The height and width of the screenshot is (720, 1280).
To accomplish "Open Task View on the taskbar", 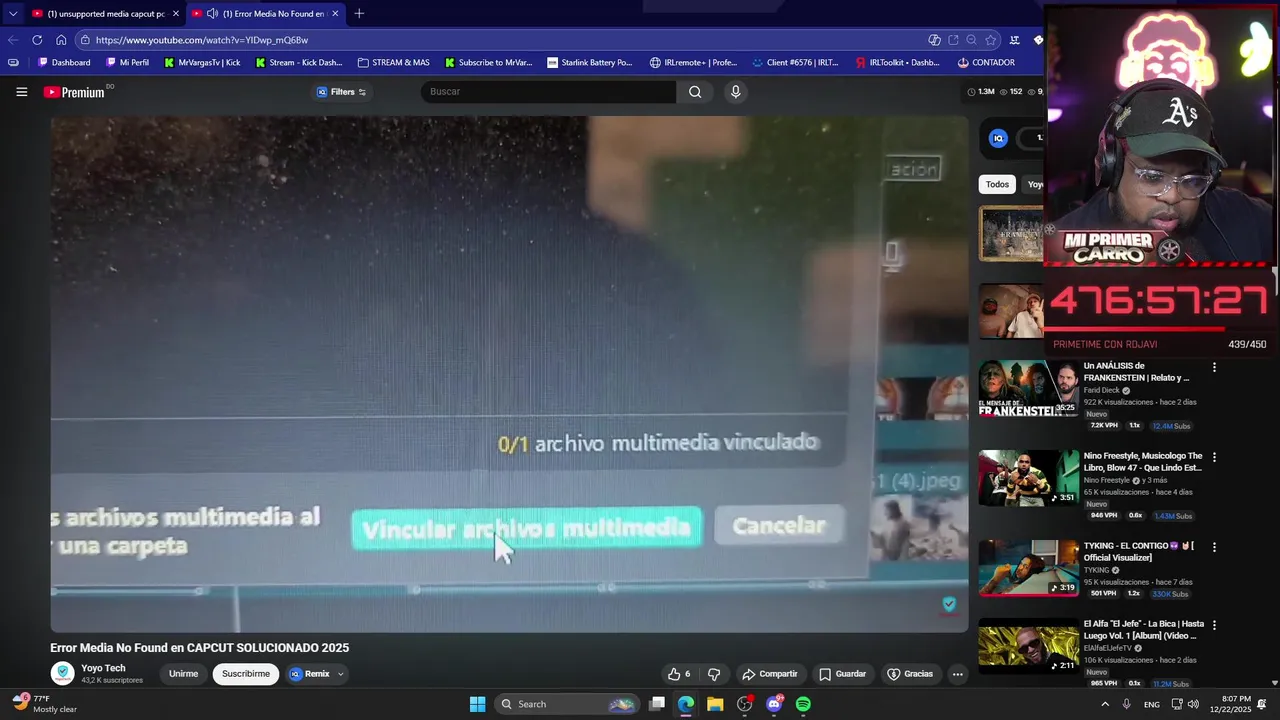I will click(657, 704).
